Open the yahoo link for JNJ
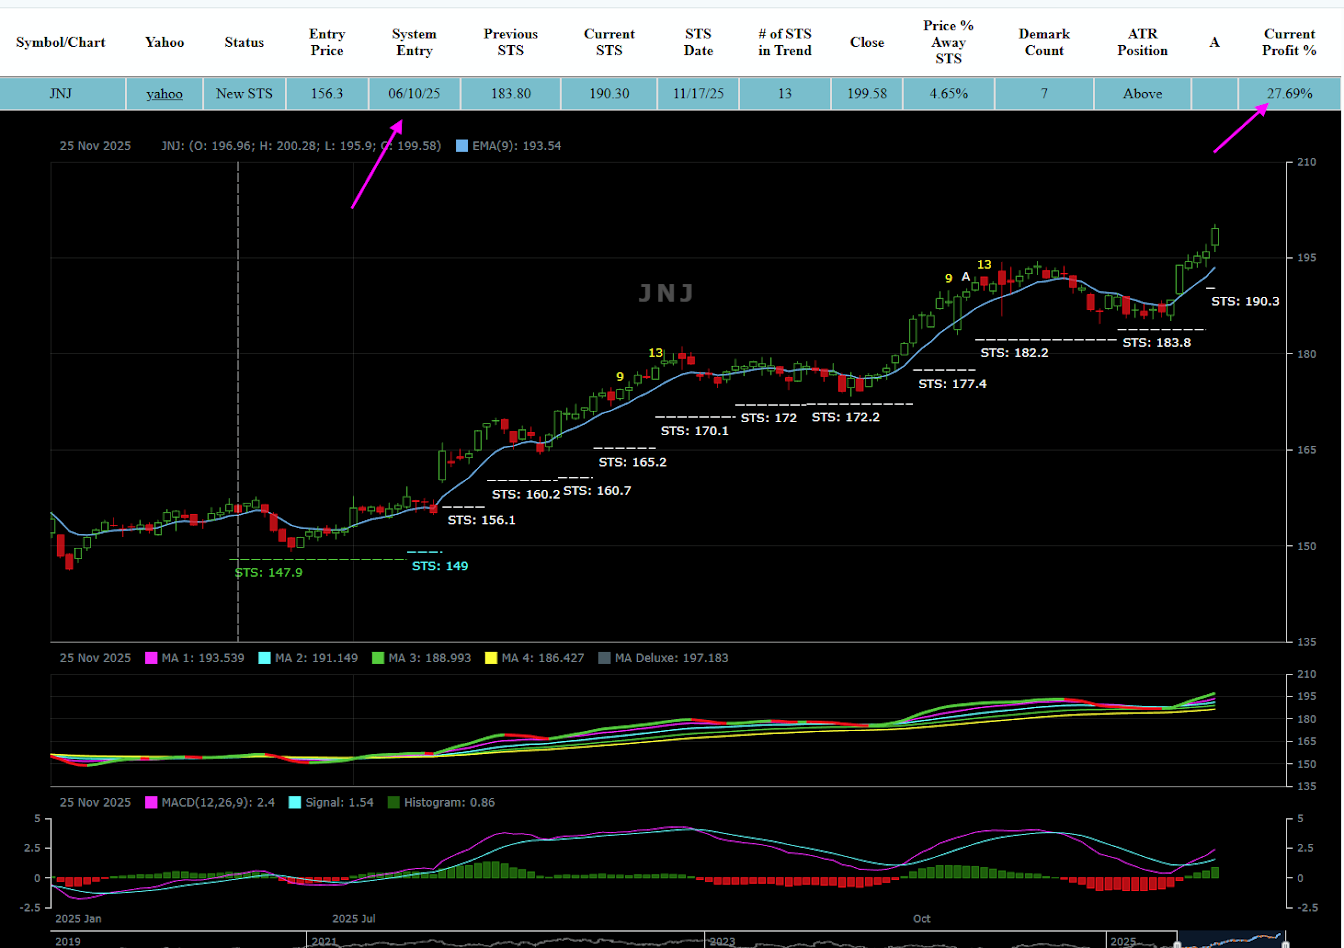 point(164,94)
